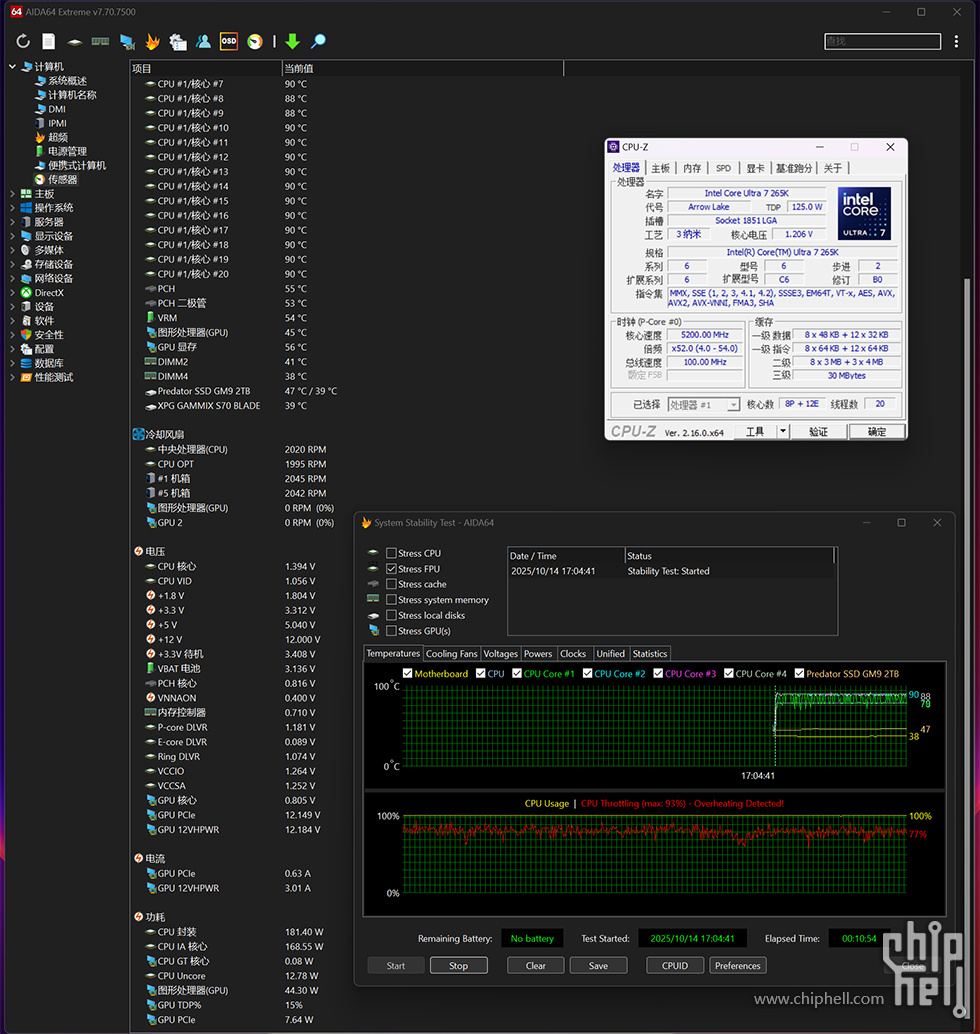Enable the Stress CPU checkbox

pyautogui.click(x=392, y=553)
